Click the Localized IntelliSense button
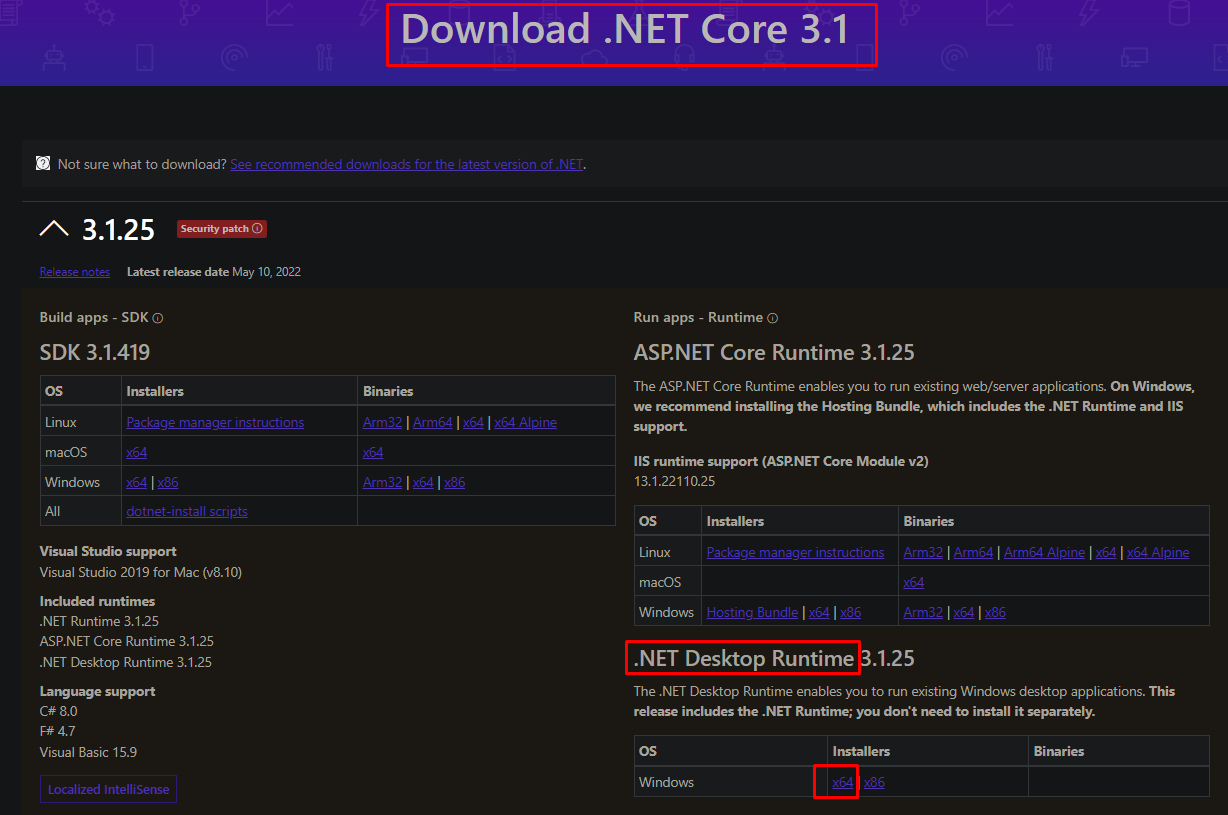The width and height of the screenshot is (1228, 815). point(109,789)
